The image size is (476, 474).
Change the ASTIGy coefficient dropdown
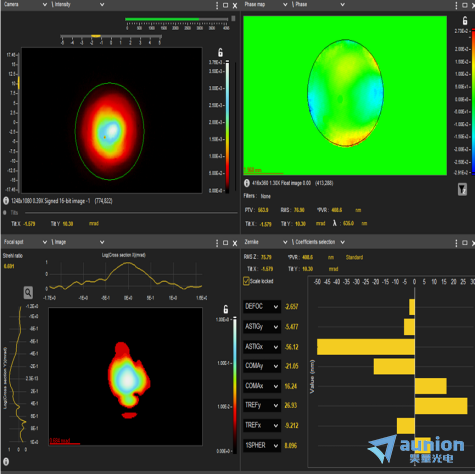[x=262, y=327]
